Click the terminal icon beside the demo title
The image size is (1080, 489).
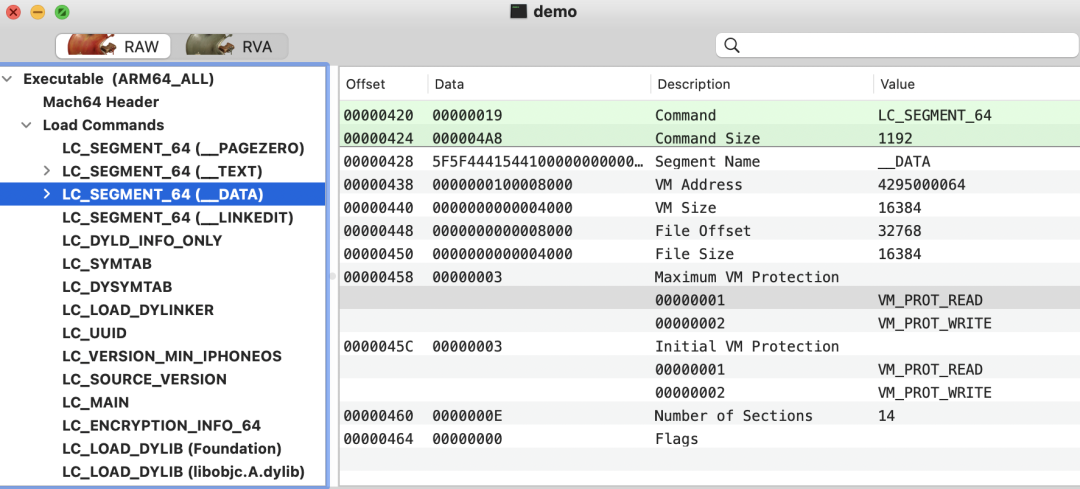point(518,12)
